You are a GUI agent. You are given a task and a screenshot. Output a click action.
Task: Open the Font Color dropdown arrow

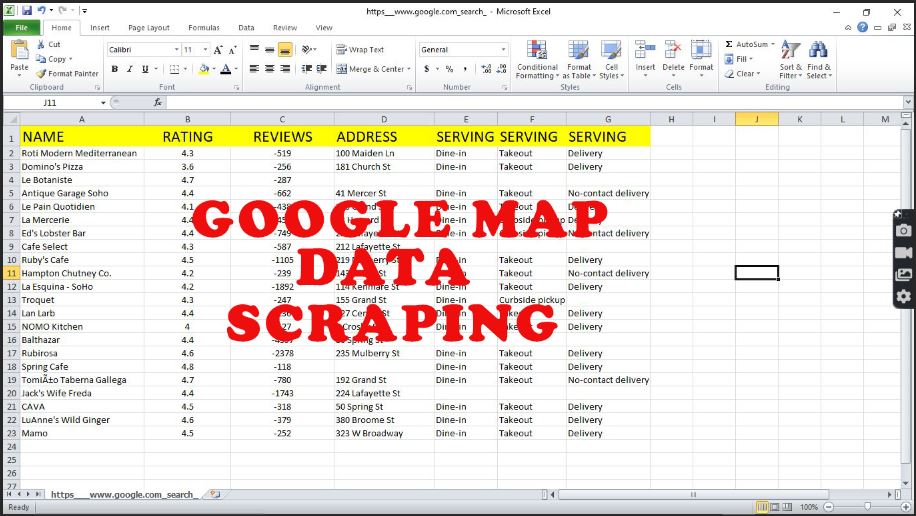(235, 69)
